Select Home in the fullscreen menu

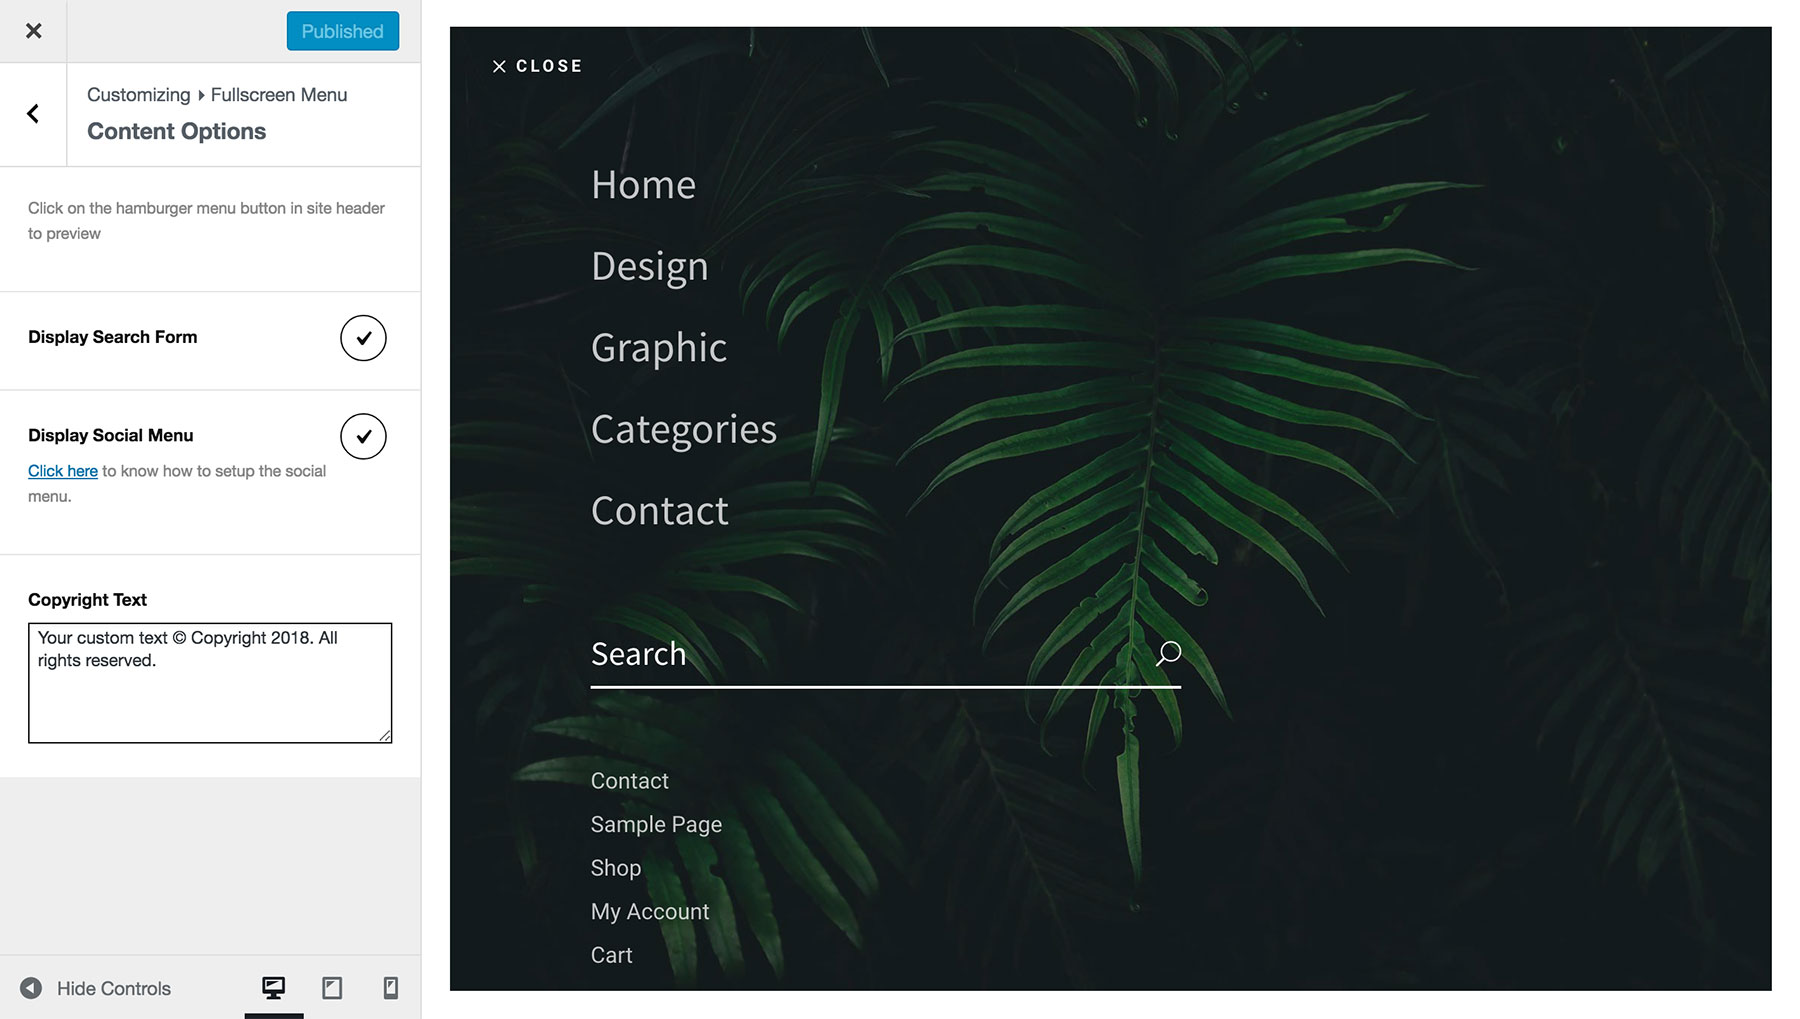[643, 184]
